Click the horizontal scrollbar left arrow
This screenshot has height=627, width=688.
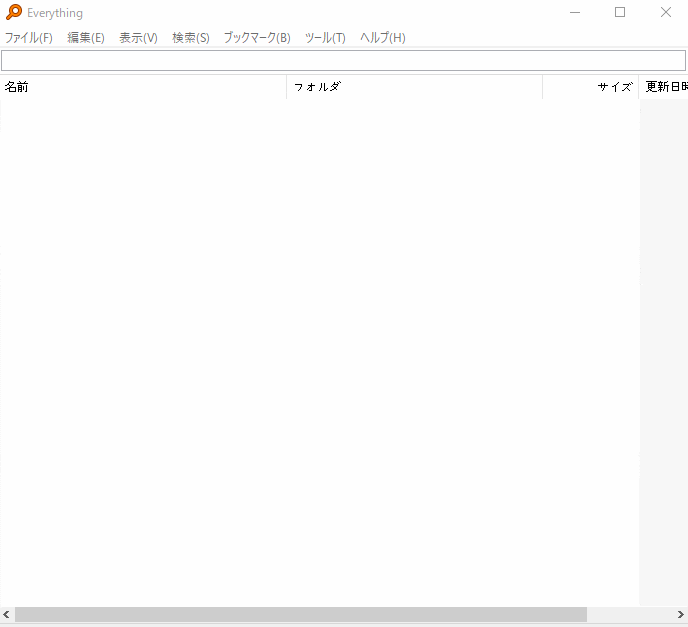coord(6,614)
